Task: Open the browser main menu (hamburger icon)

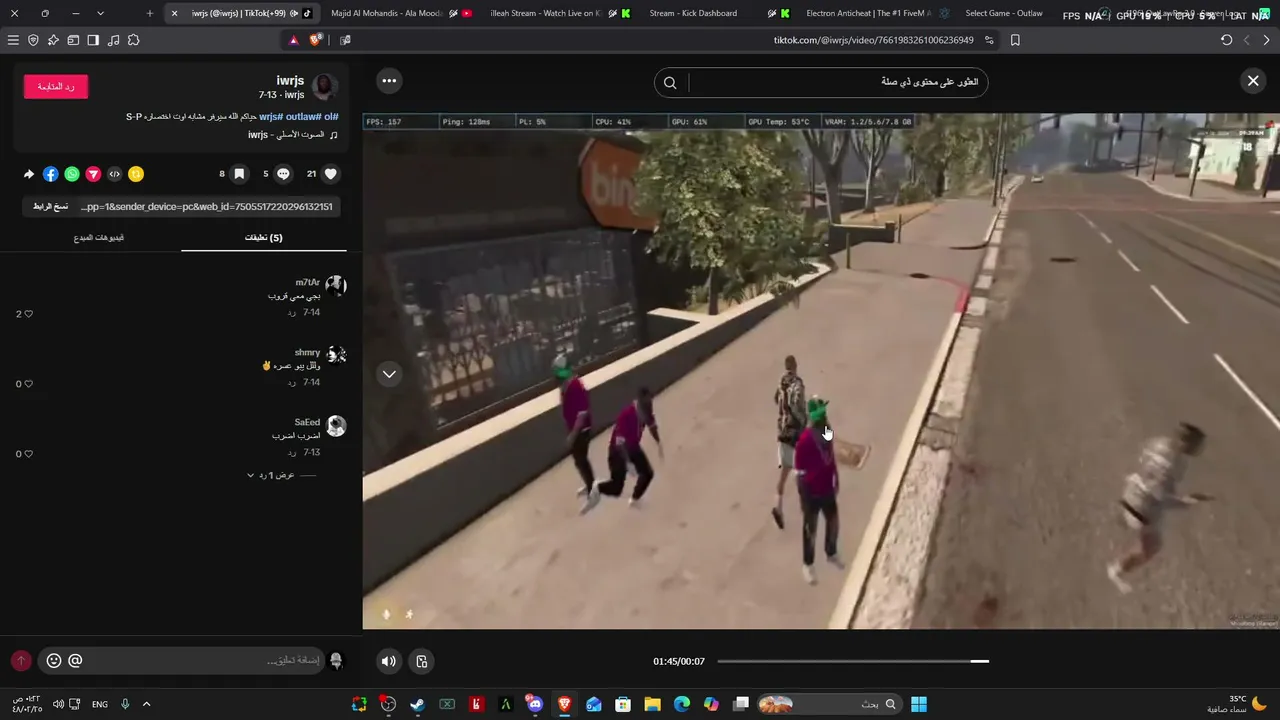Action: (13, 40)
